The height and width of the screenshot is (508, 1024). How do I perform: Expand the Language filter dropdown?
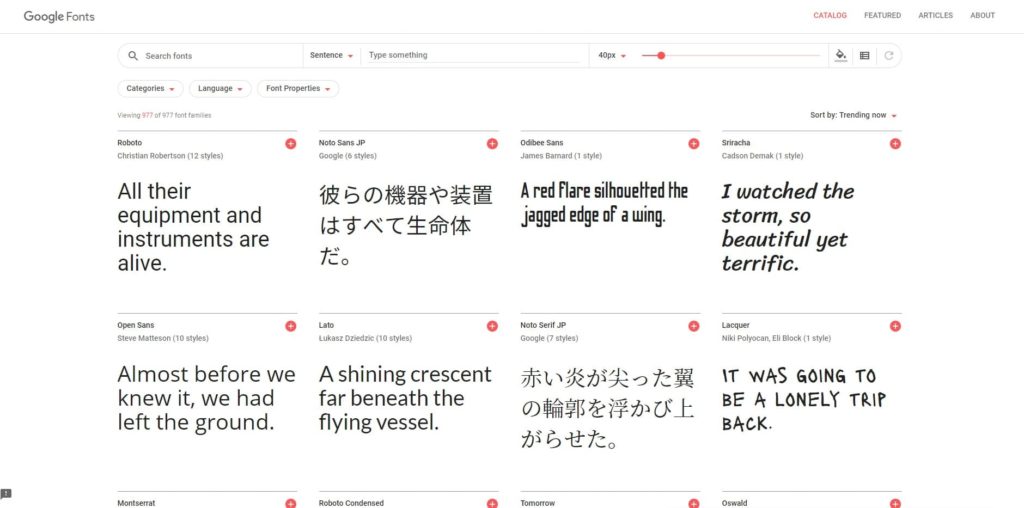coord(220,89)
